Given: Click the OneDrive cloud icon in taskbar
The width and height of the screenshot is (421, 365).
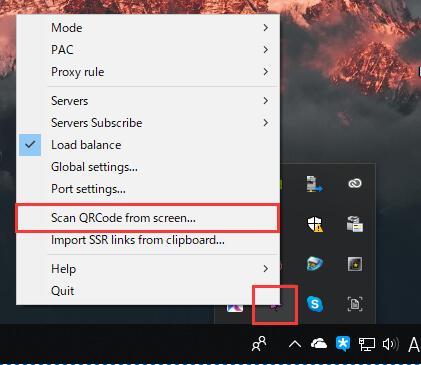Looking at the screenshot, I should pos(319,343).
